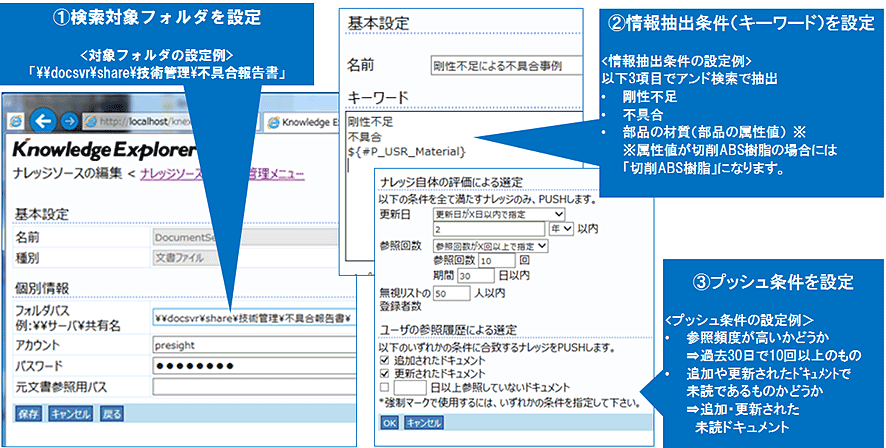Switch to the Knowledge E browser tab
886x448 pixels.
coord(305,121)
